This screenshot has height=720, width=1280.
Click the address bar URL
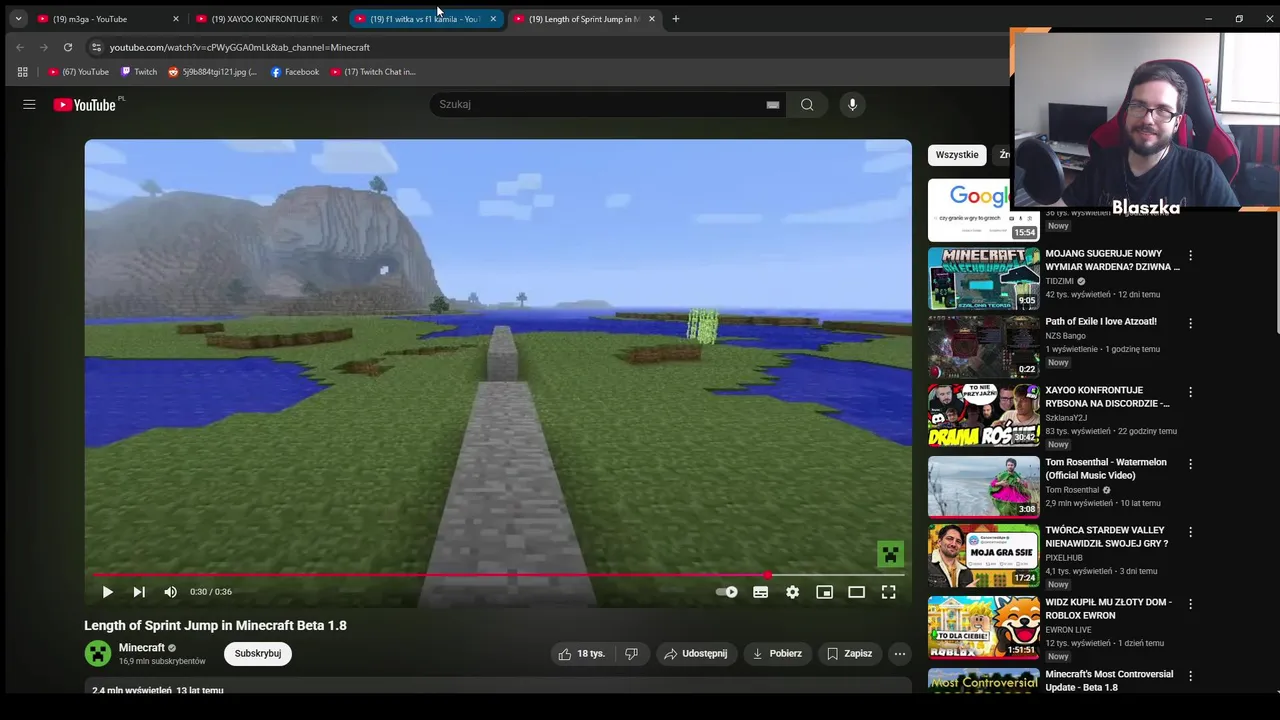coord(240,47)
